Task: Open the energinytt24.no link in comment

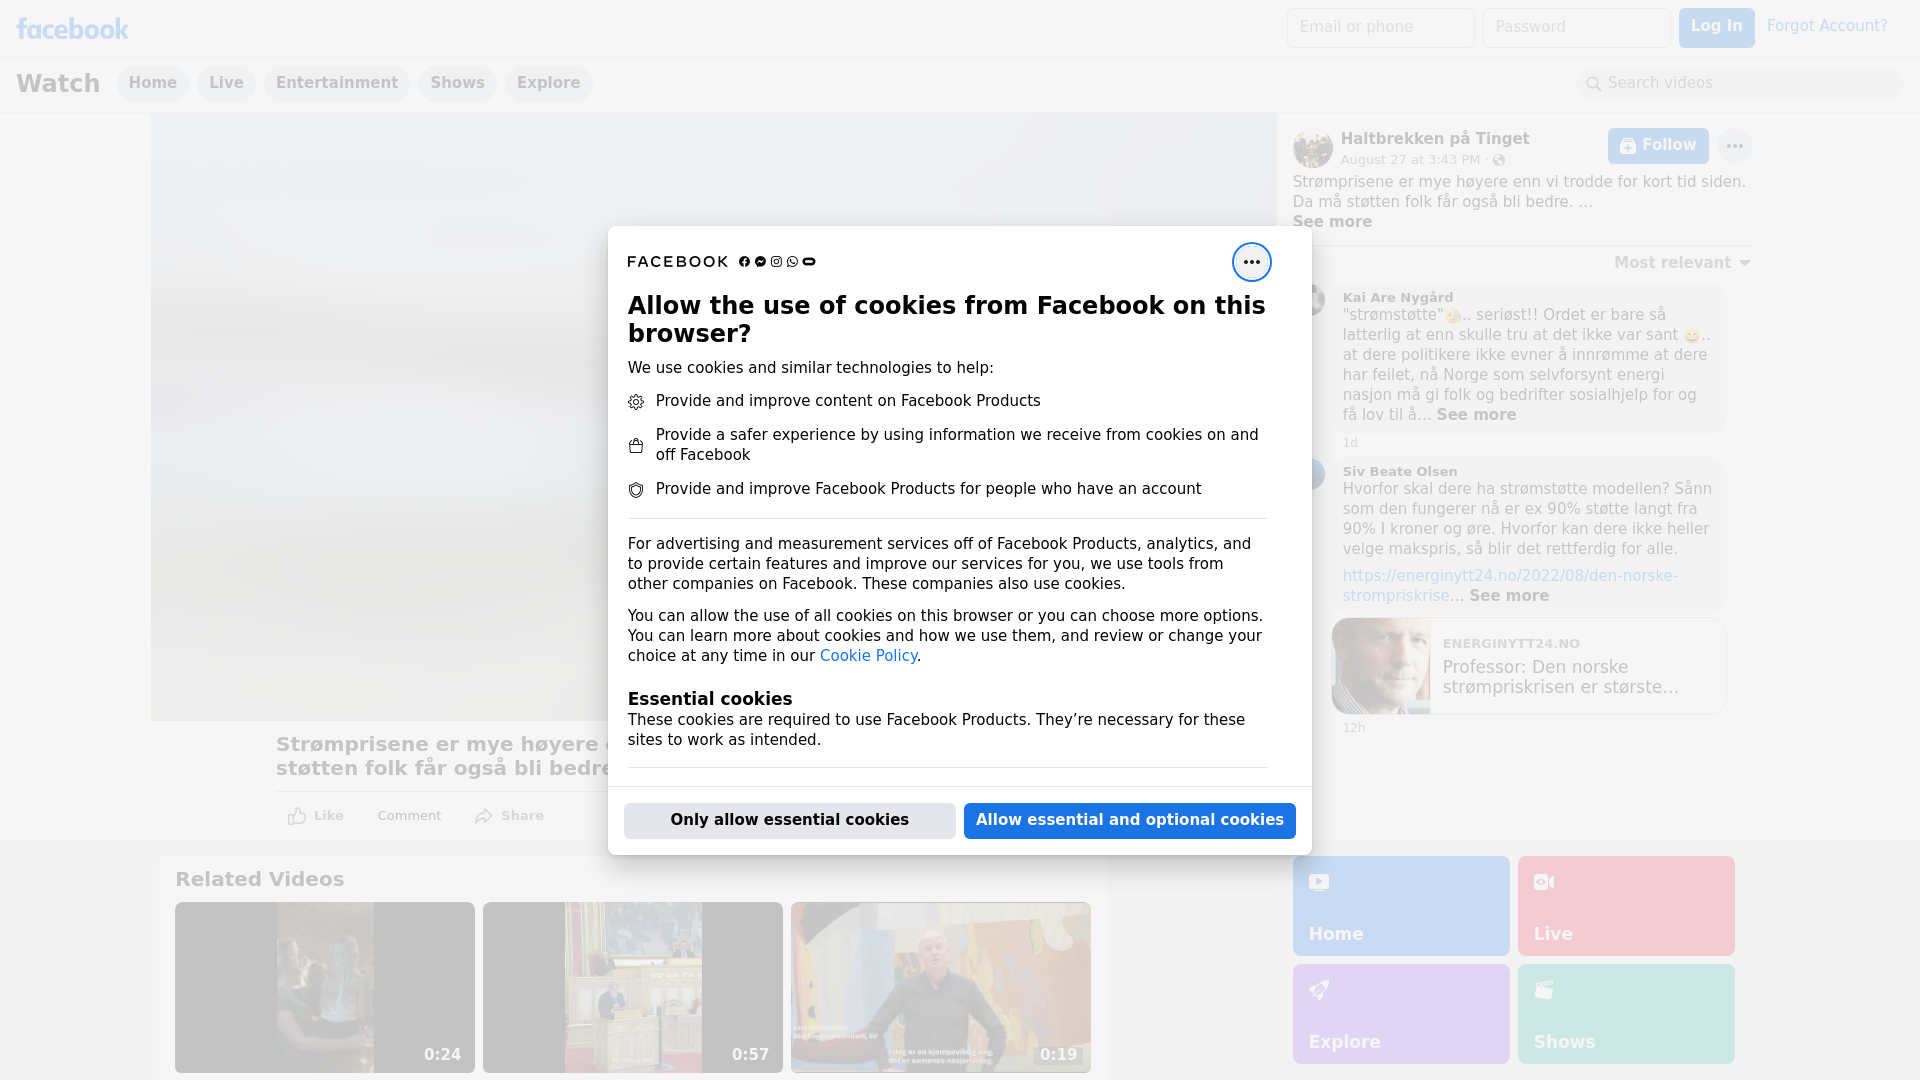Action: tap(1510, 586)
